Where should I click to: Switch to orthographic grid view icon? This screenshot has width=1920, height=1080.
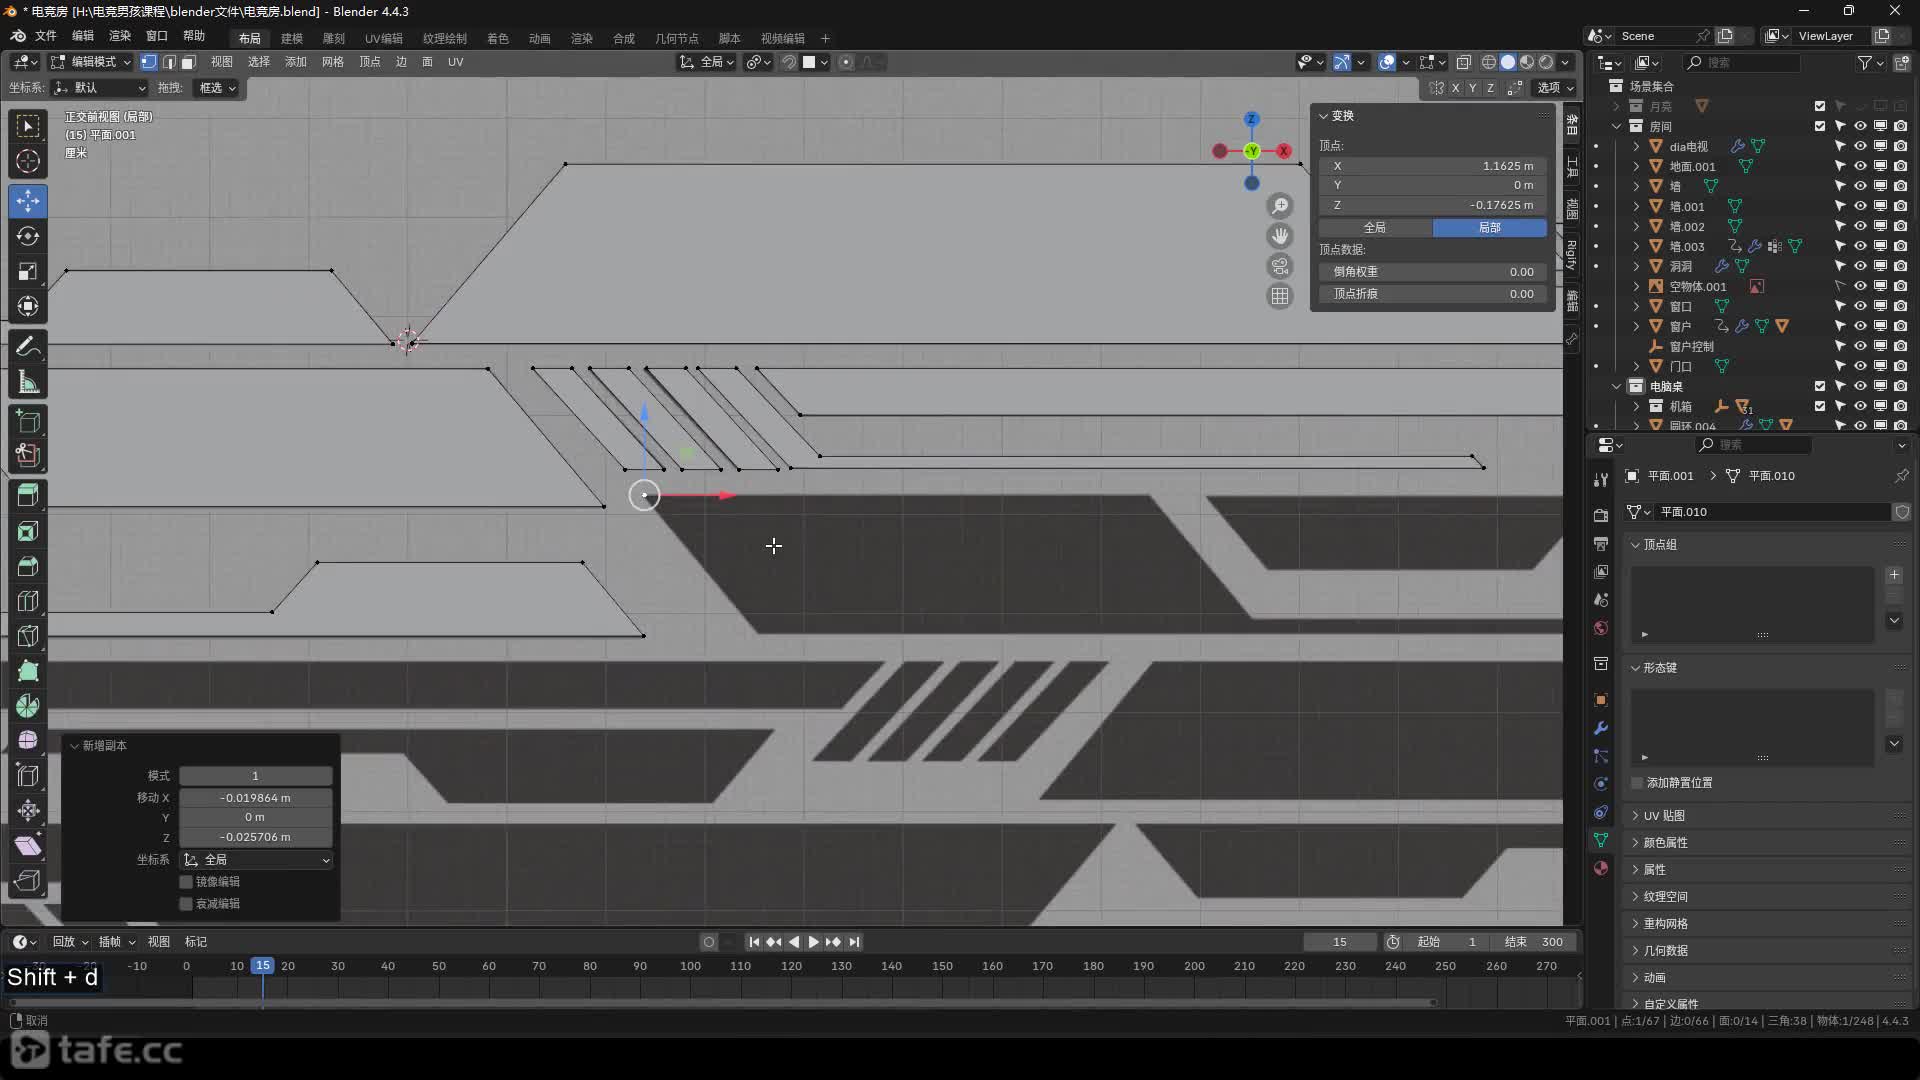[1280, 296]
